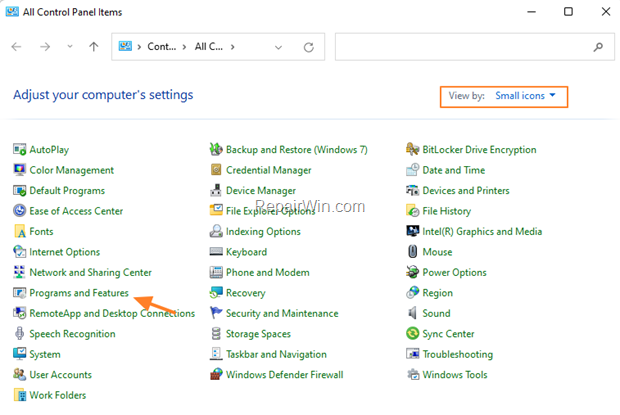The width and height of the screenshot is (620, 415).
Task: Click the System computer icon
Action: coord(19,354)
